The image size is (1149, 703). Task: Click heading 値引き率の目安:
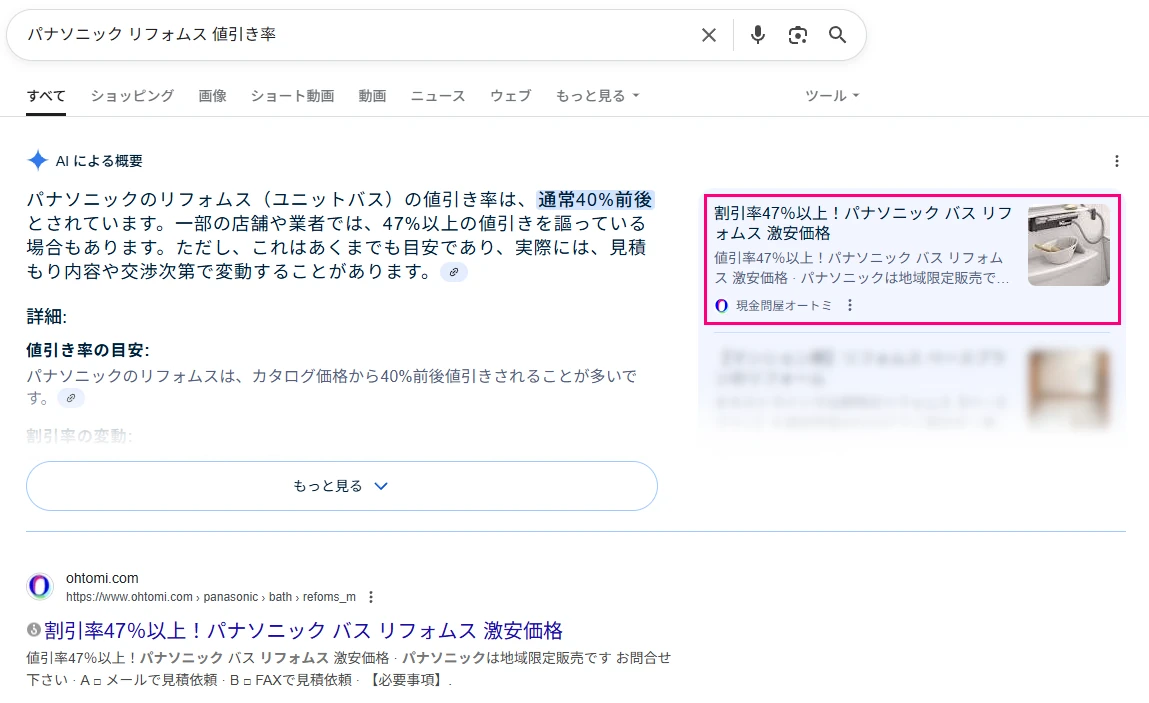pos(88,350)
